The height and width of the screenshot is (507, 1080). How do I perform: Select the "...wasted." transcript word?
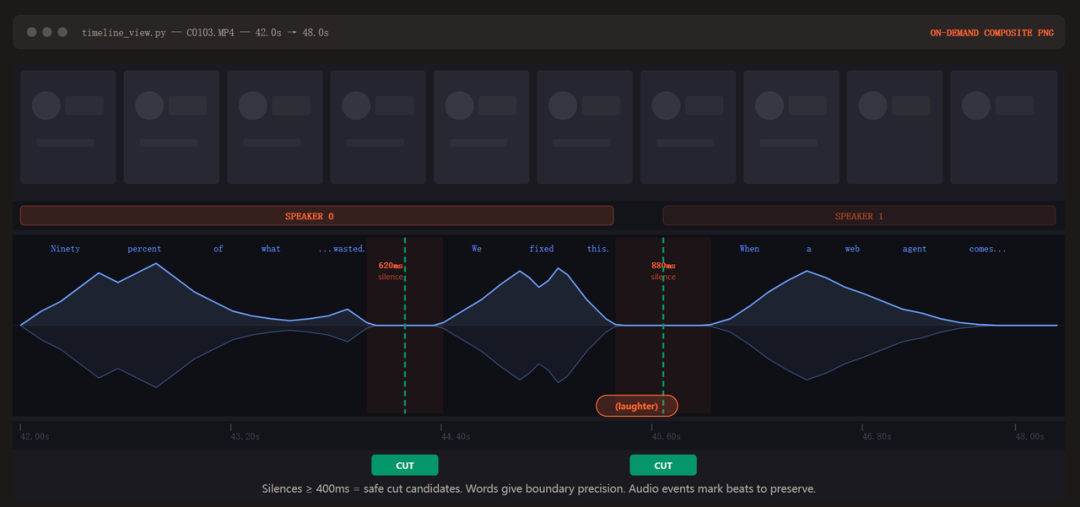342,249
